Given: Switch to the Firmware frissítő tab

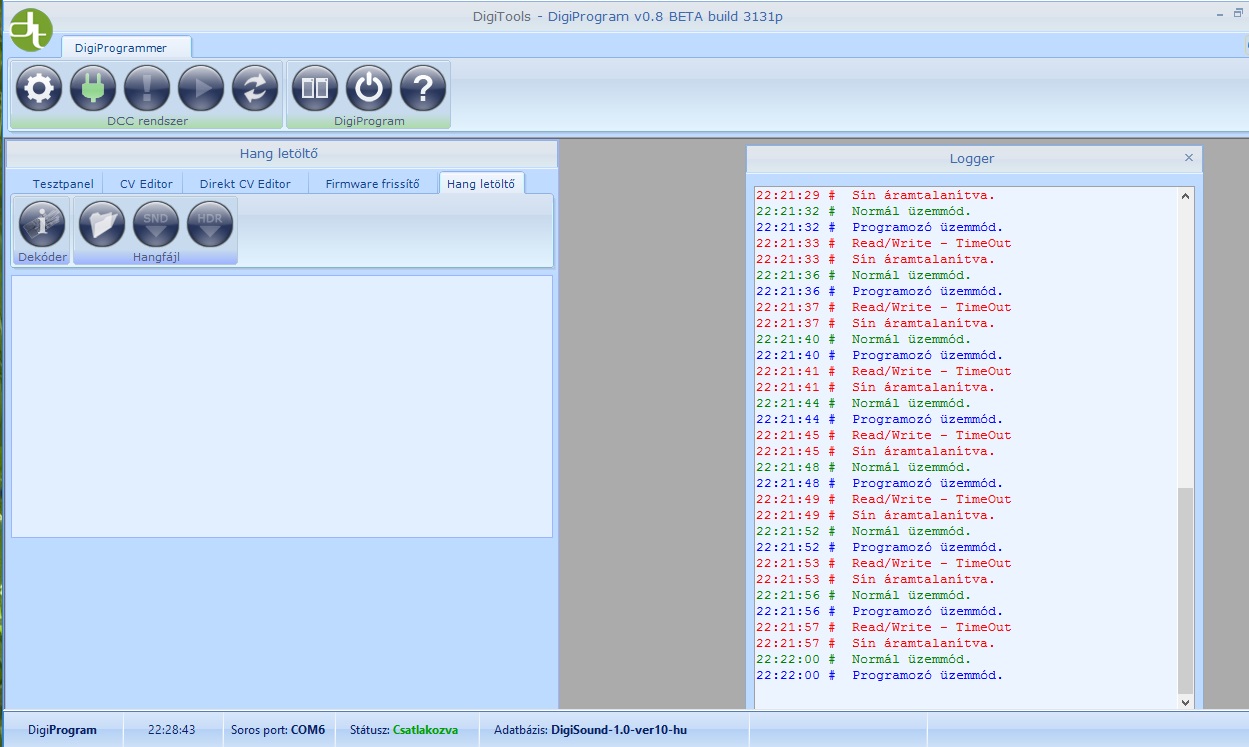Looking at the screenshot, I should (x=374, y=184).
